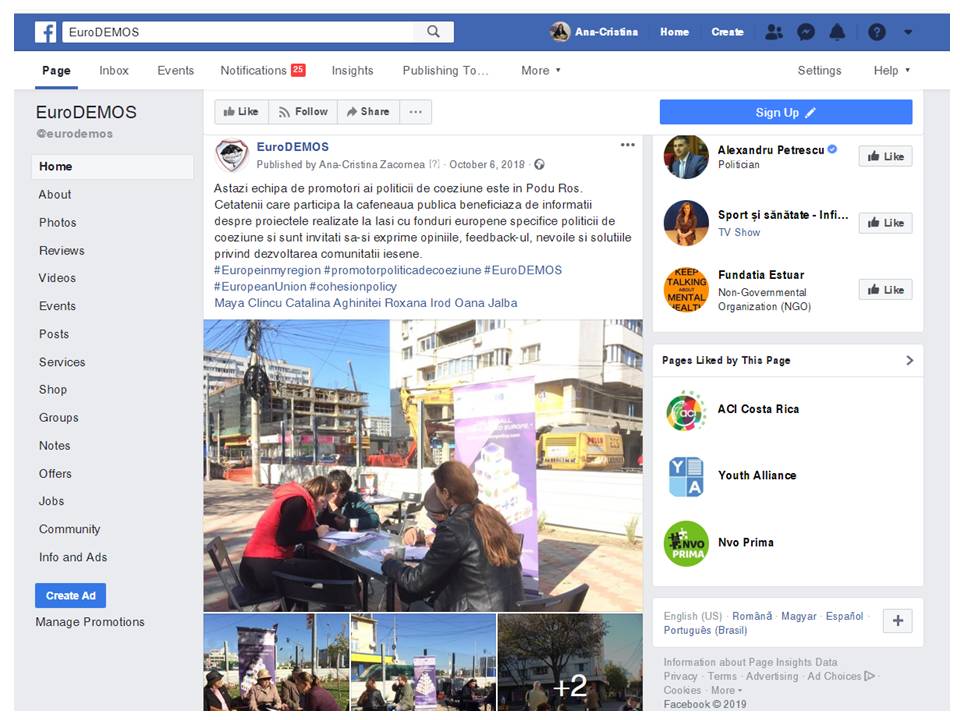This screenshot has height=720, width=960.
Task: Open Alexandru Petrescu profile picture
Action: tap(686, 157)
